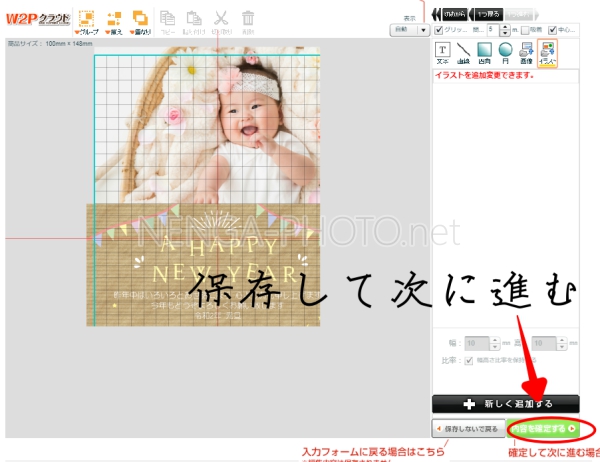Select the baby photo on the canvas
The width and height of the screenshot is (600, 462).
click(x=207, y=125)
